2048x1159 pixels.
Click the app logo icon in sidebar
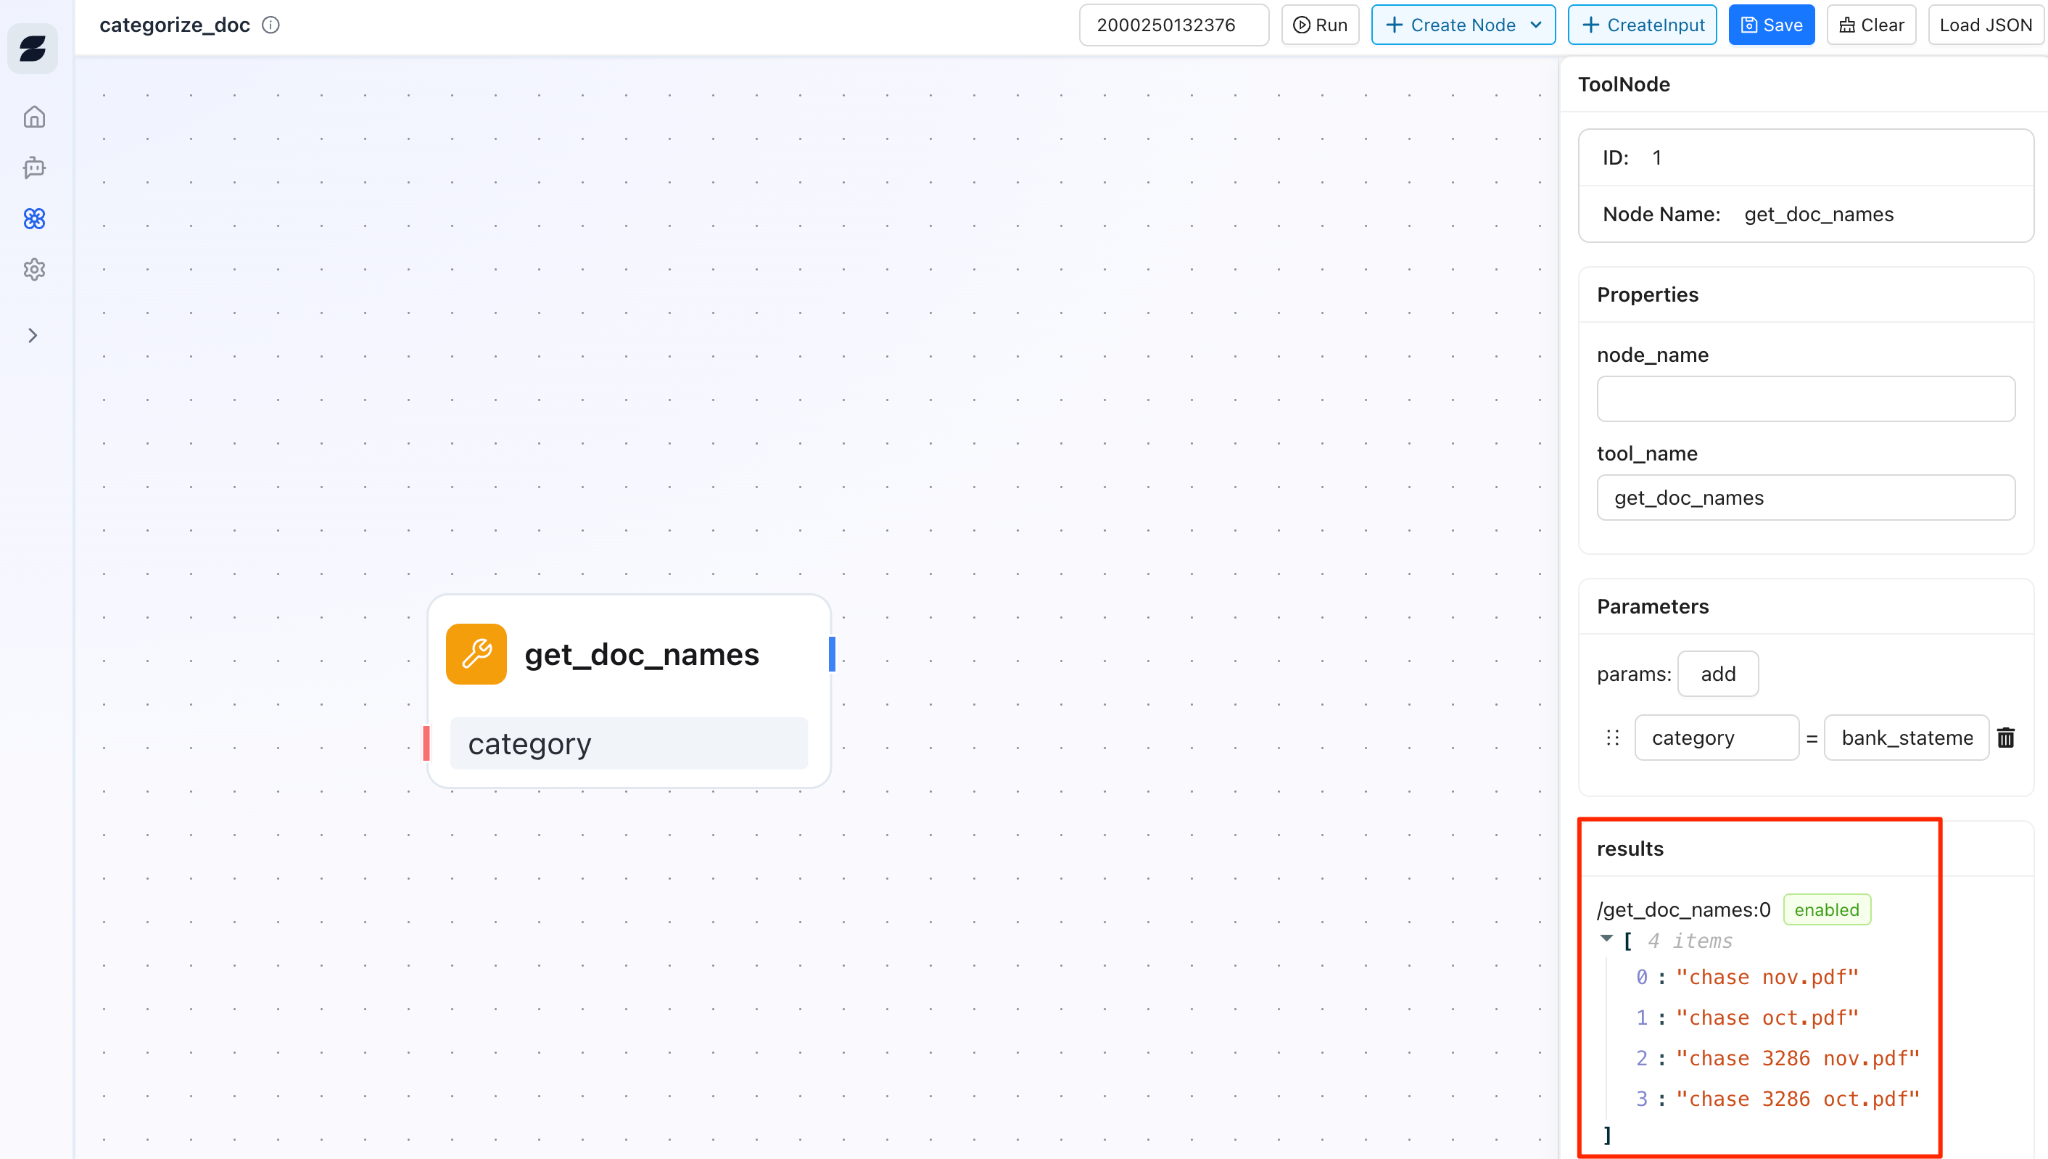coord(33,48)
